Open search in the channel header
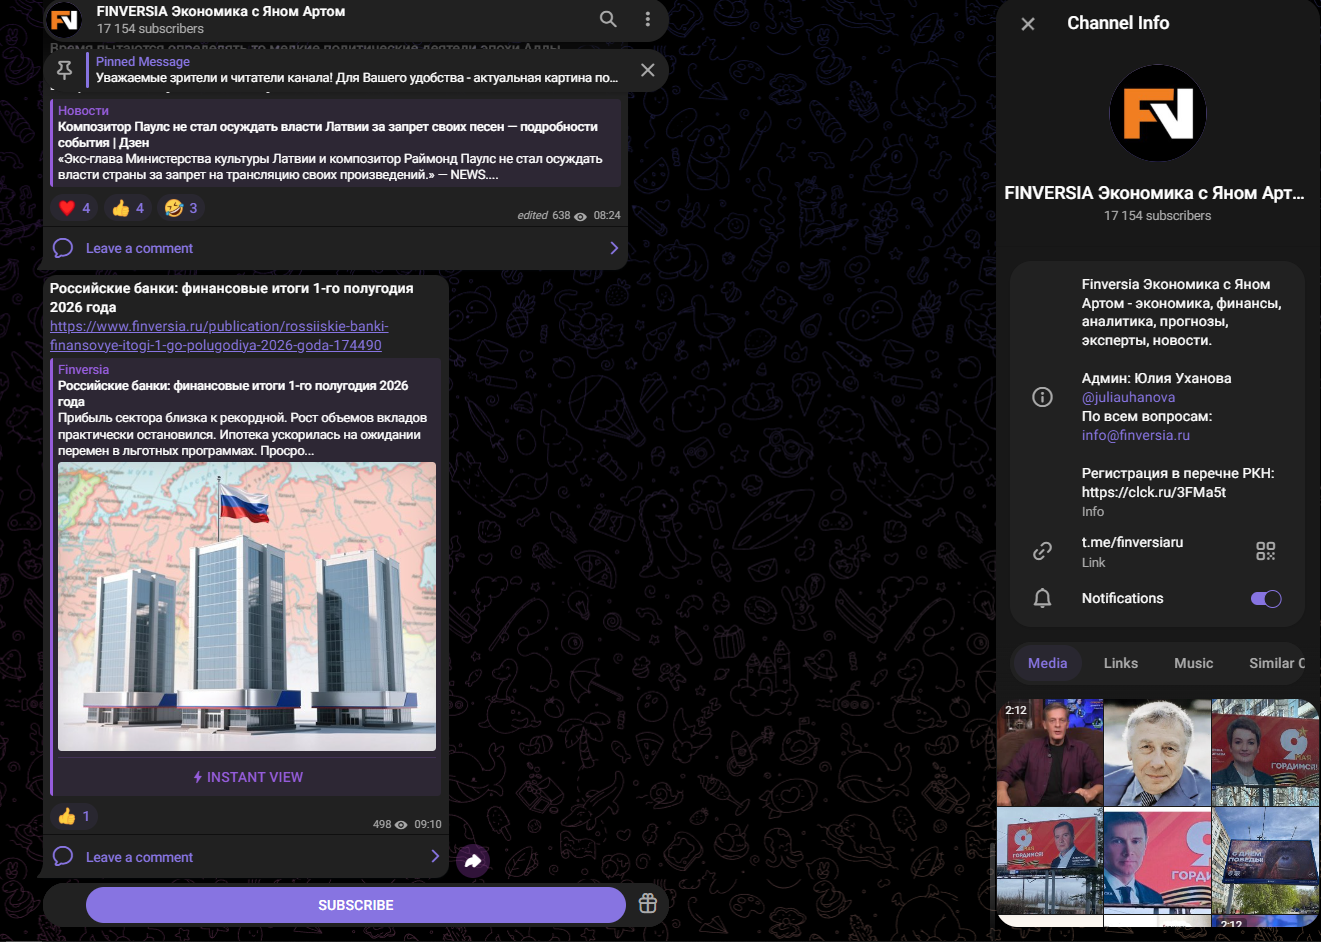 click(608, 19)
